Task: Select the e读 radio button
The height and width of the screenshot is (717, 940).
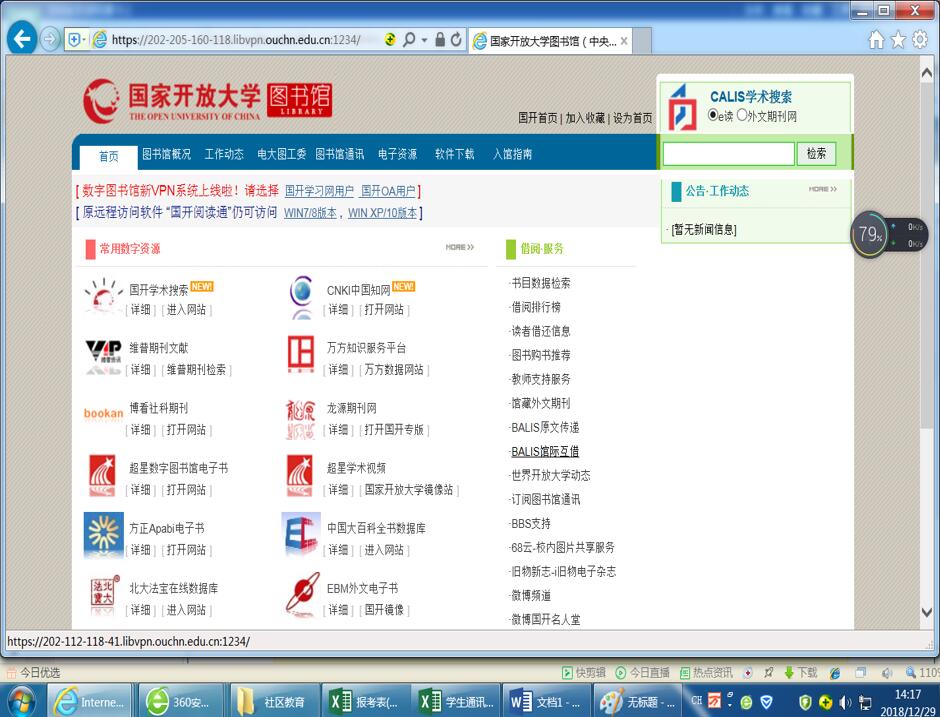Action: click(712, 115)
